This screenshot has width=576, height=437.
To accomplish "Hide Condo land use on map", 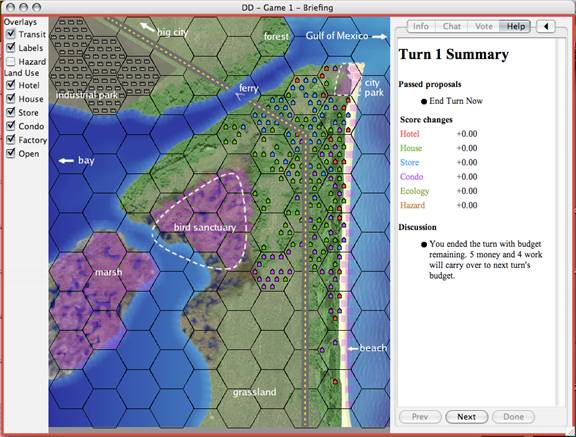I will tap(11, 126).
